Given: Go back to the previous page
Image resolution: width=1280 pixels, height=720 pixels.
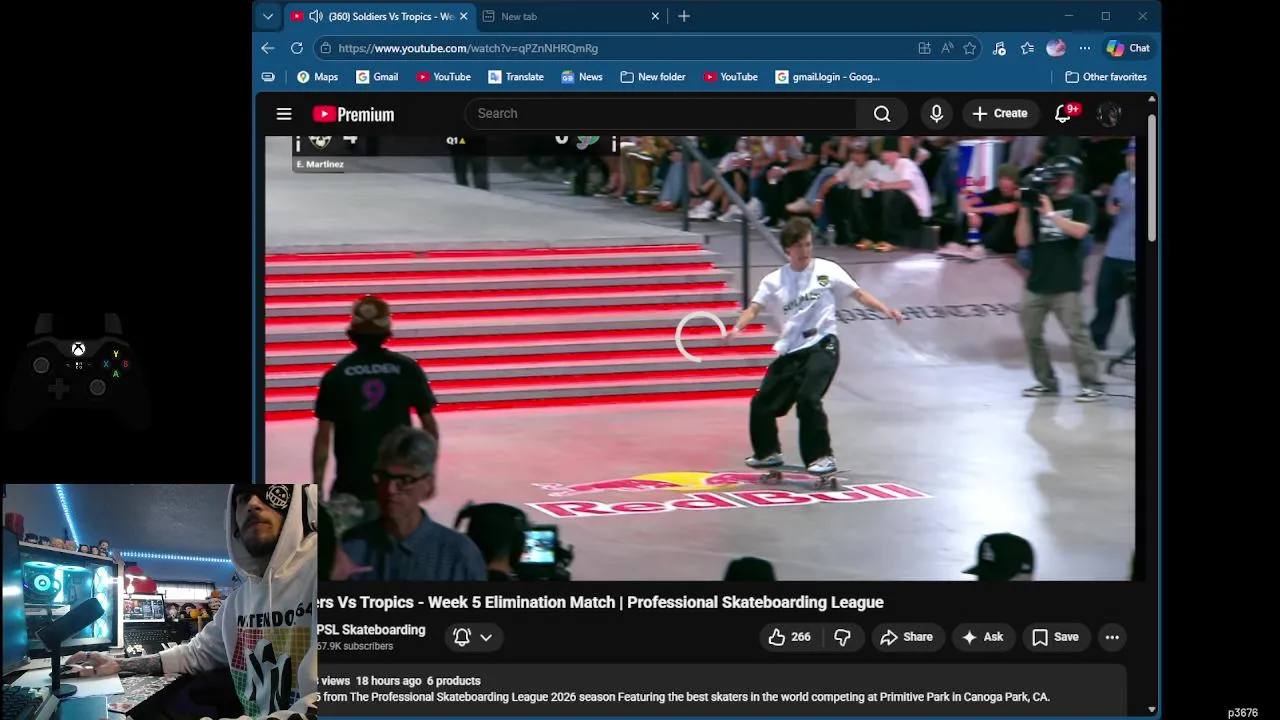Looking at the screenshot, I should tap(268, 48).
